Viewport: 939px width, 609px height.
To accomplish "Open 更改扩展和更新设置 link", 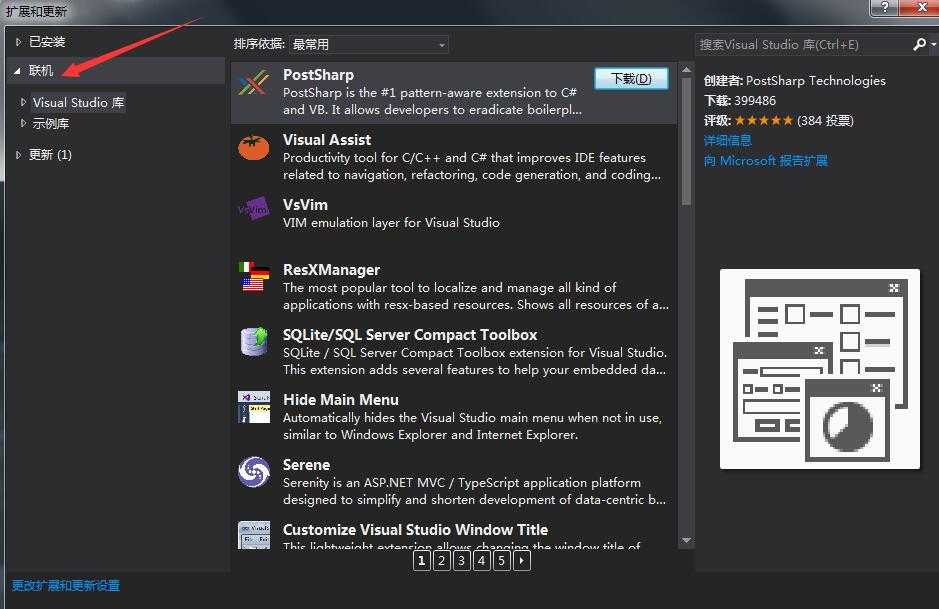I will (x=66, y=586).
